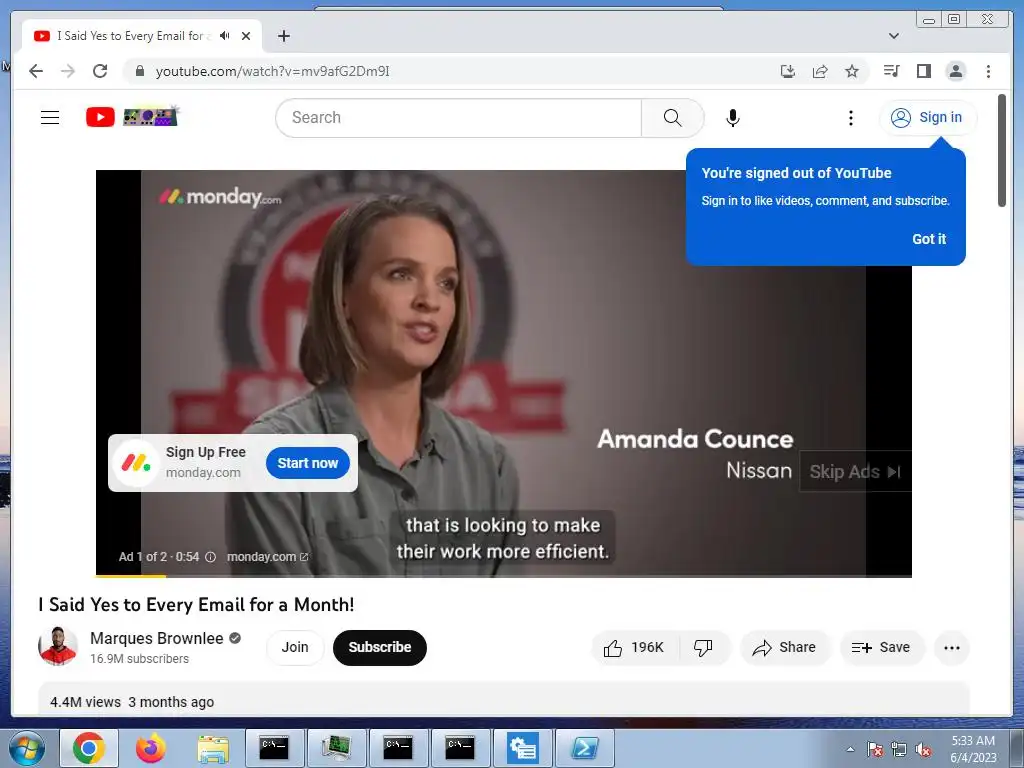Like the video with thumbs up
1024x768 pixels.
[633, 647]
